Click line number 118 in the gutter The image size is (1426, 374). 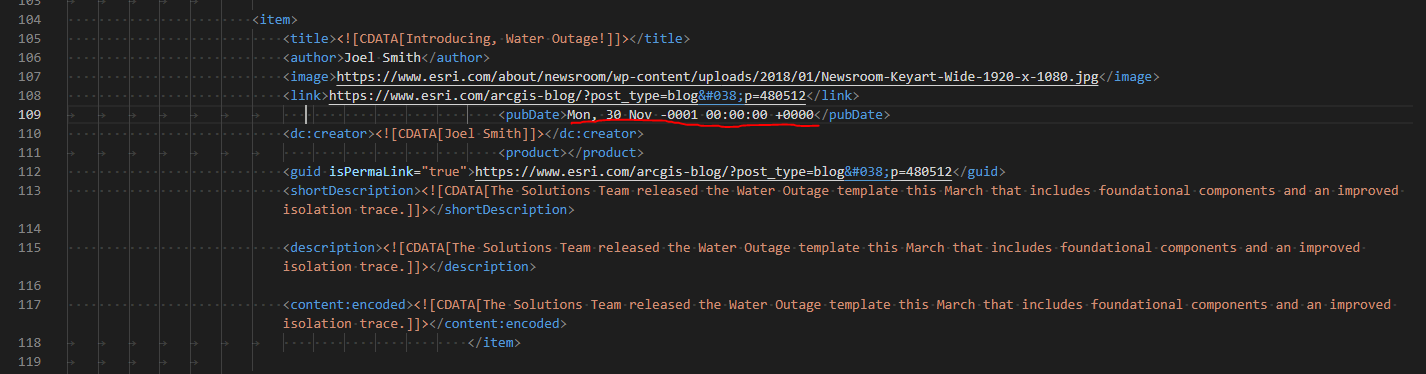[29, 342]
